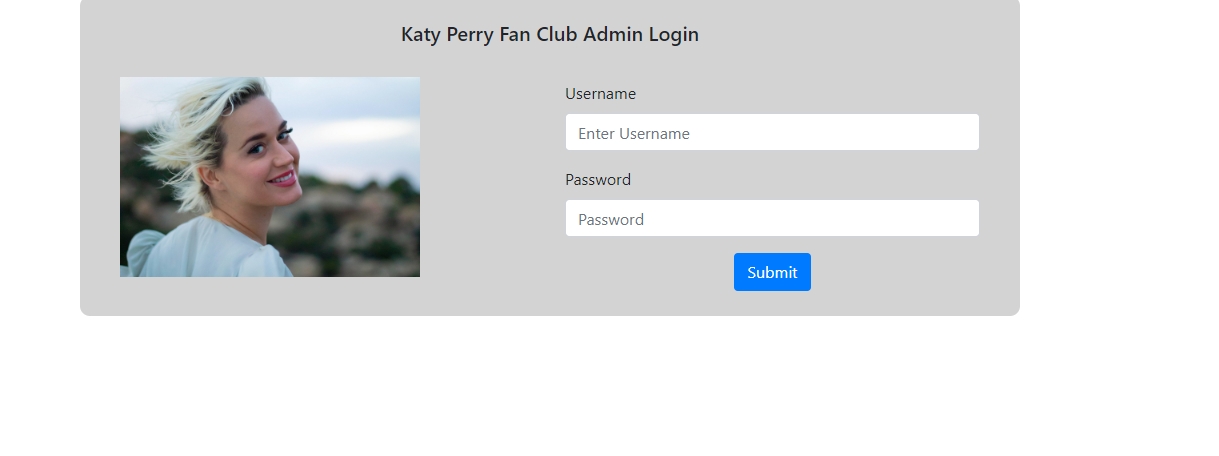Click the Enter Username input field
Screen dimensions: 1219x456
tap(771, 133)
